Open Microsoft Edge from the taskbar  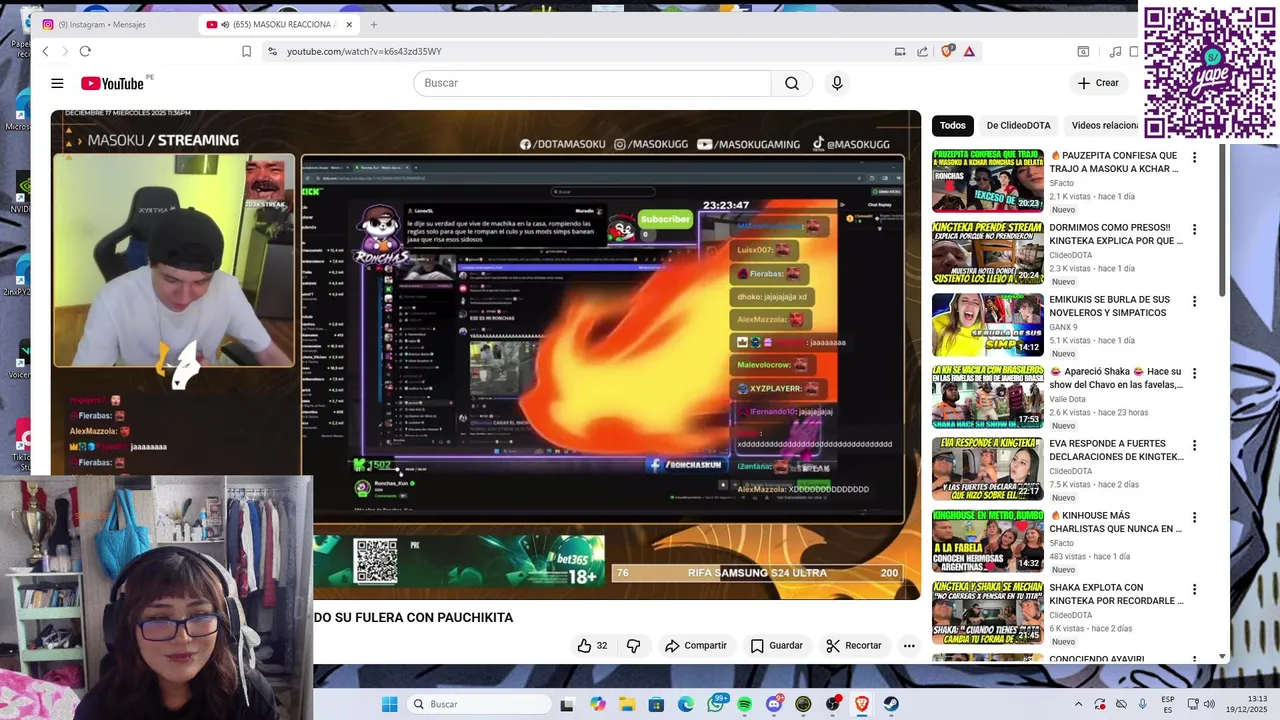point(686,704)
